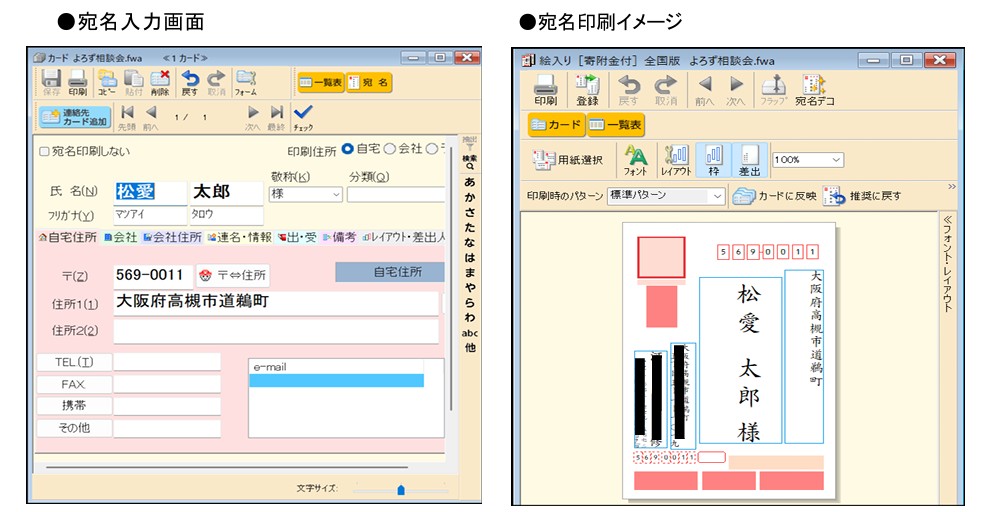Screen dimensions: 992x512
Task: Click the 登録 register icon in preview window
Action: 587,89
